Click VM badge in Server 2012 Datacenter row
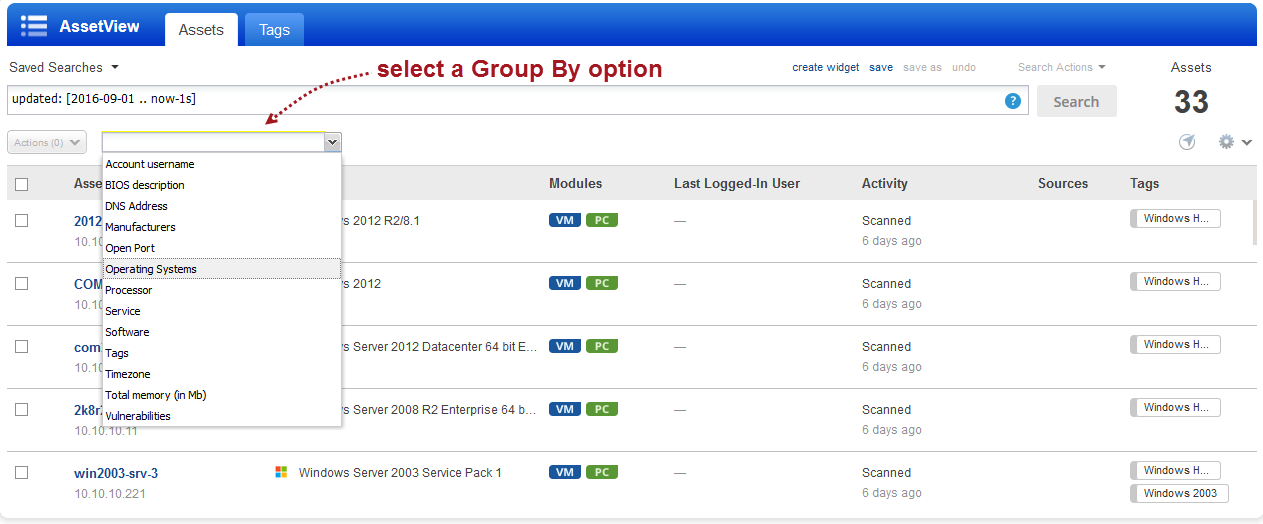 pos(565,346)
